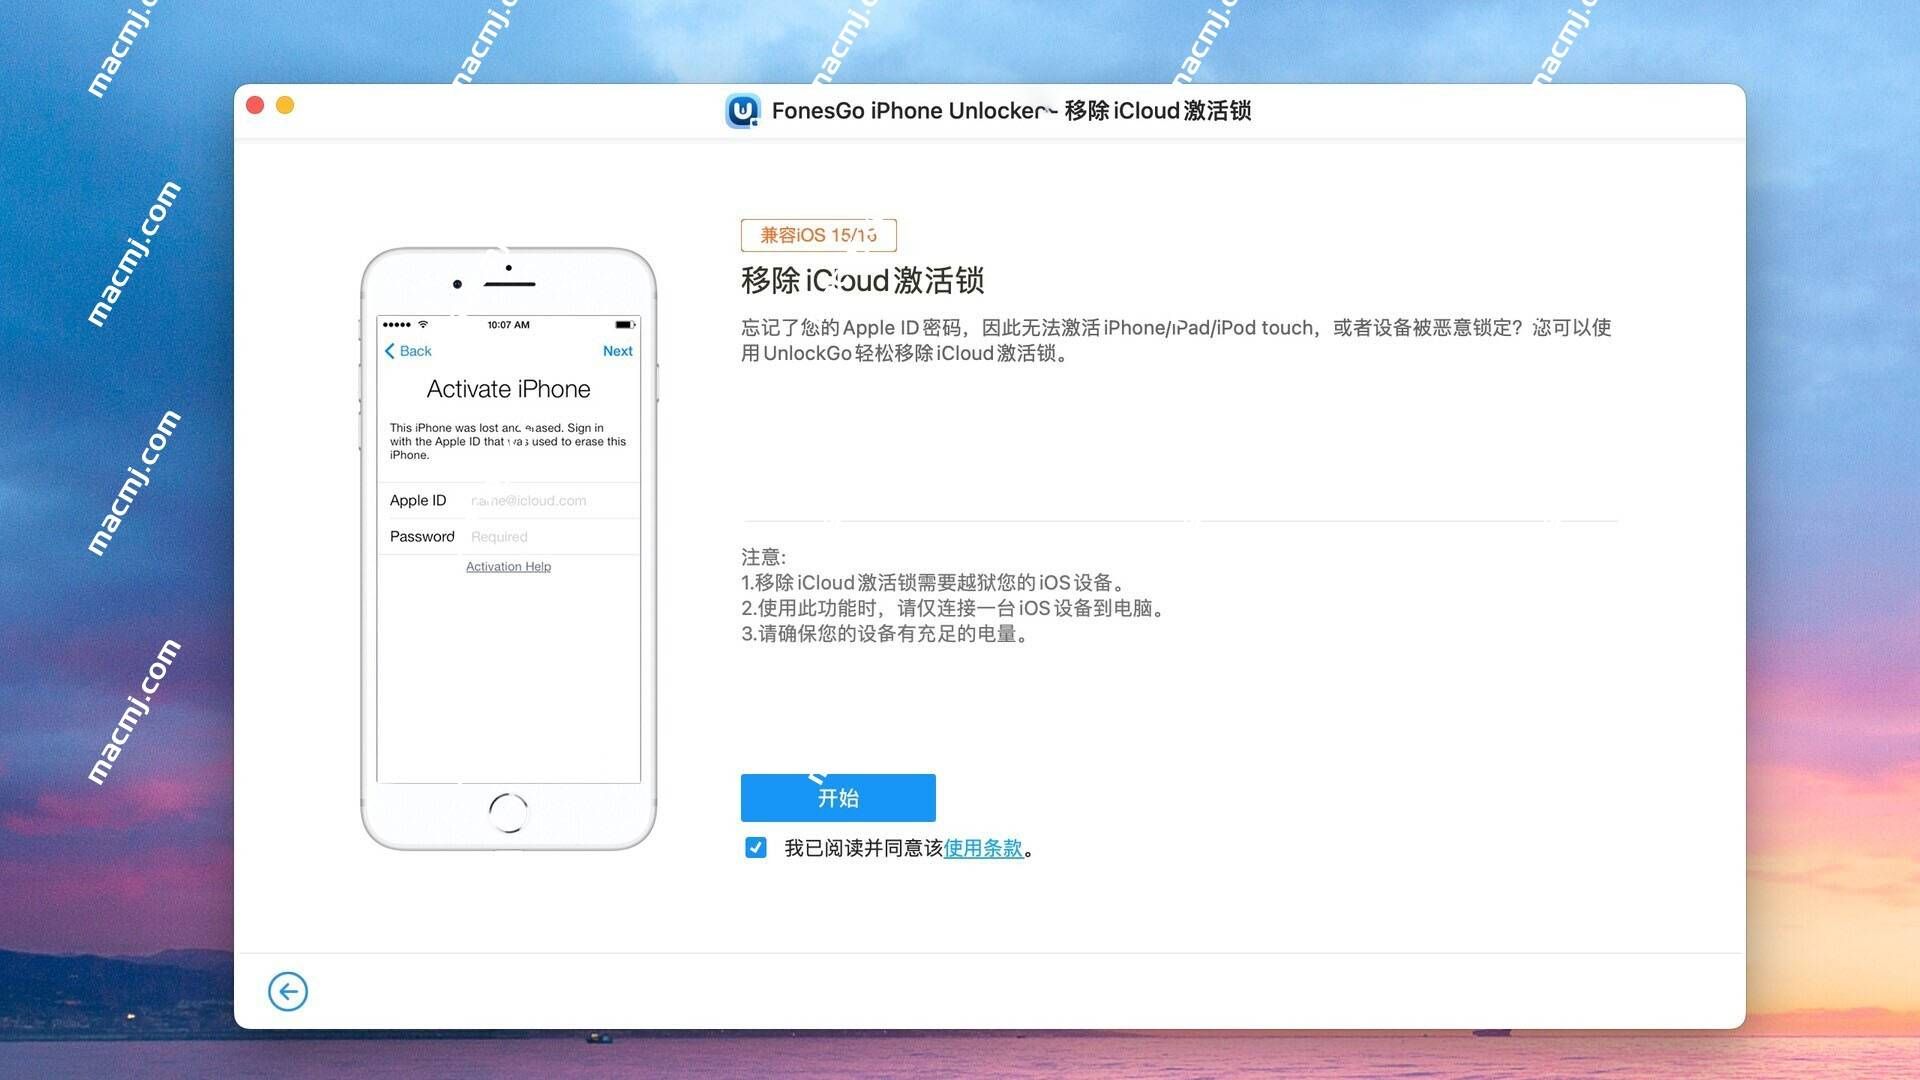1920x1080 pixels.
Task: Click Next in the iPhone mockup
Action: (617, 351)
